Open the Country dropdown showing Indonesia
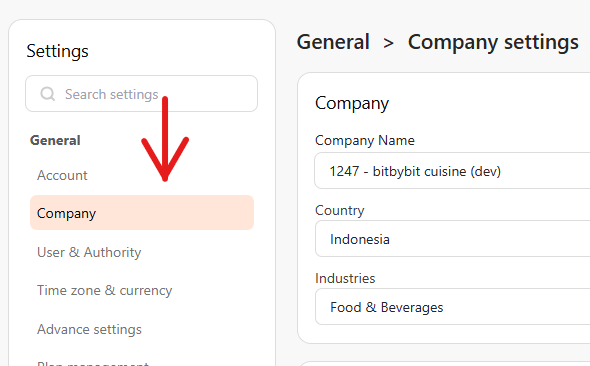 click(x=452, y=239)
